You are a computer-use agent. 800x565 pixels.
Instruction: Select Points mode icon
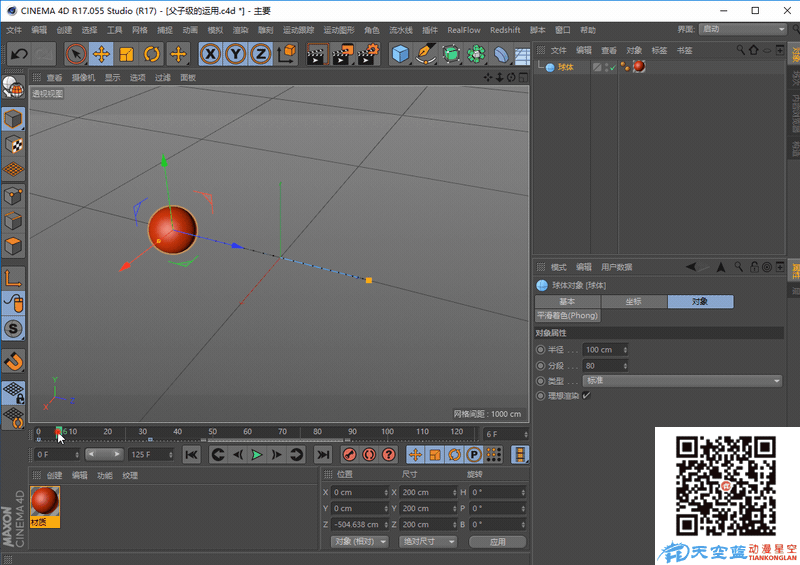(13, 195)
